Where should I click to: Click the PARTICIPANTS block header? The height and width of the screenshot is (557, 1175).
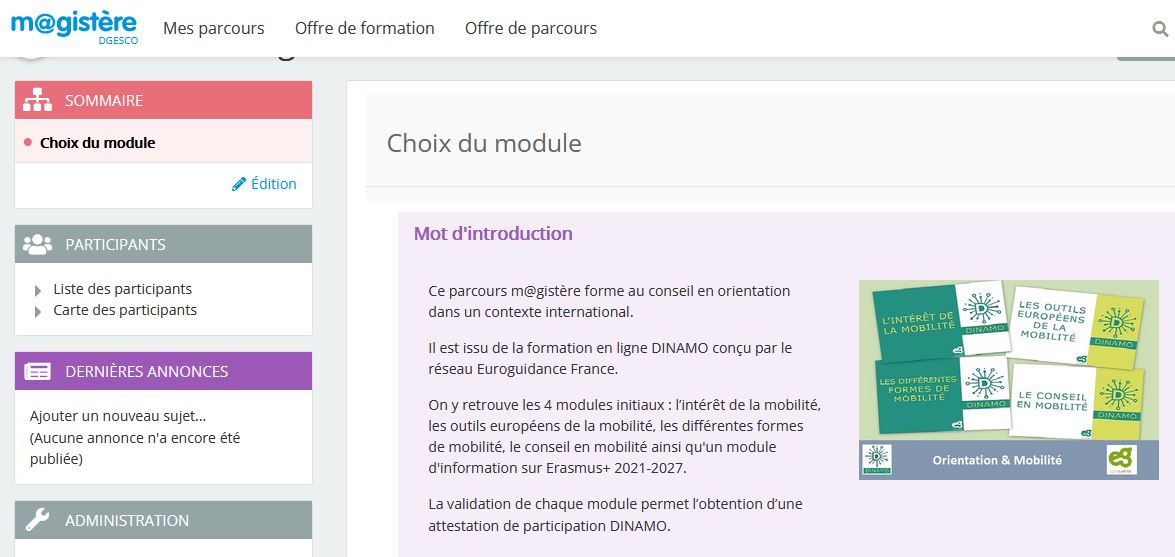click(163, 244)
